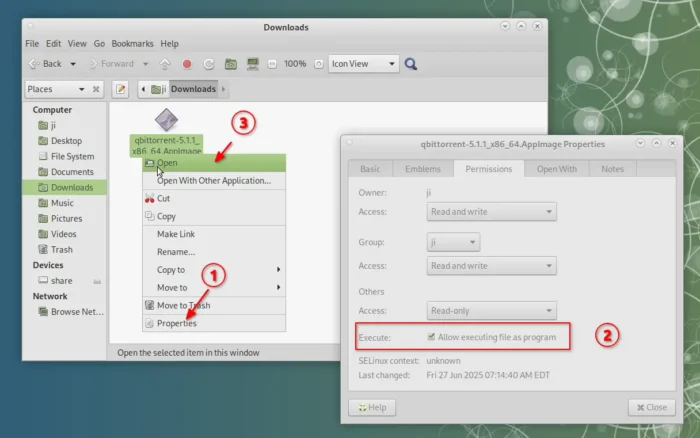700x438 pixels.
Task: Open the Back history dropdown arrow
Action: point(73,64)
